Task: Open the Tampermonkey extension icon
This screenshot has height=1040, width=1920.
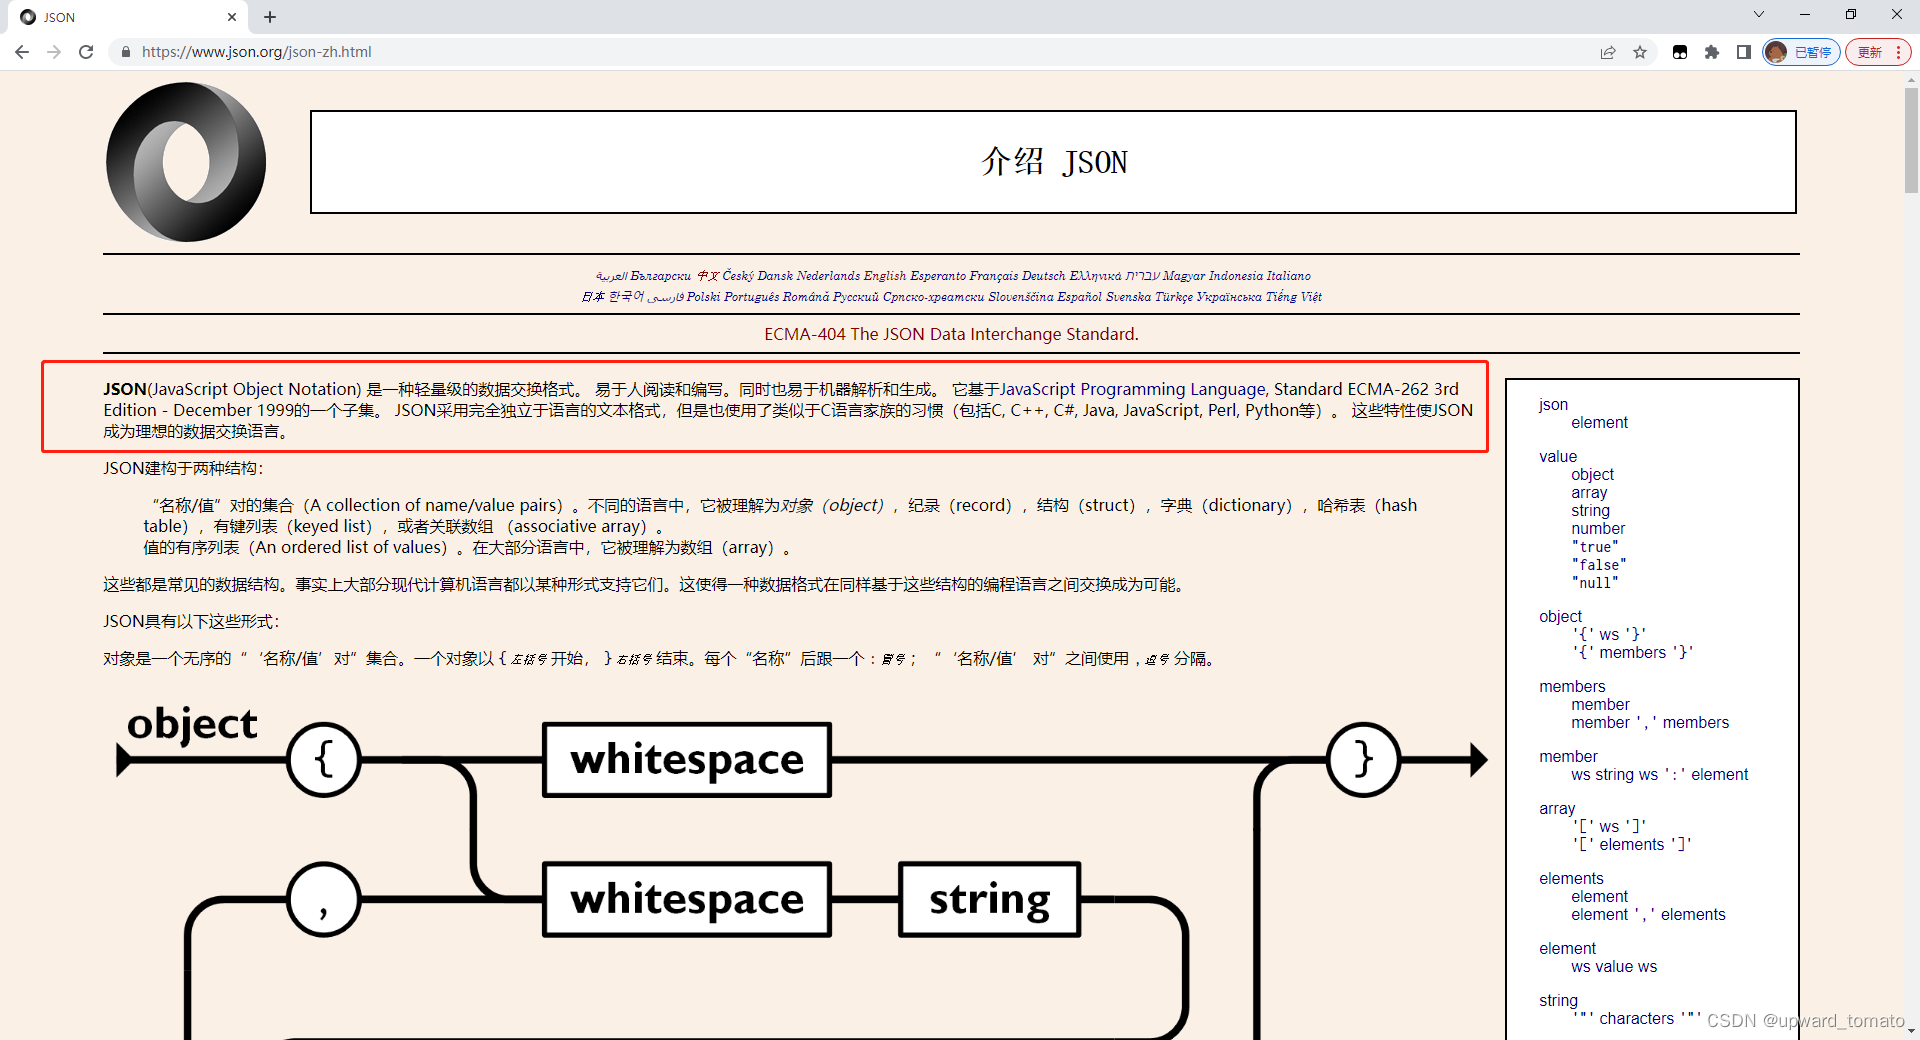Action: (1680, 52)
